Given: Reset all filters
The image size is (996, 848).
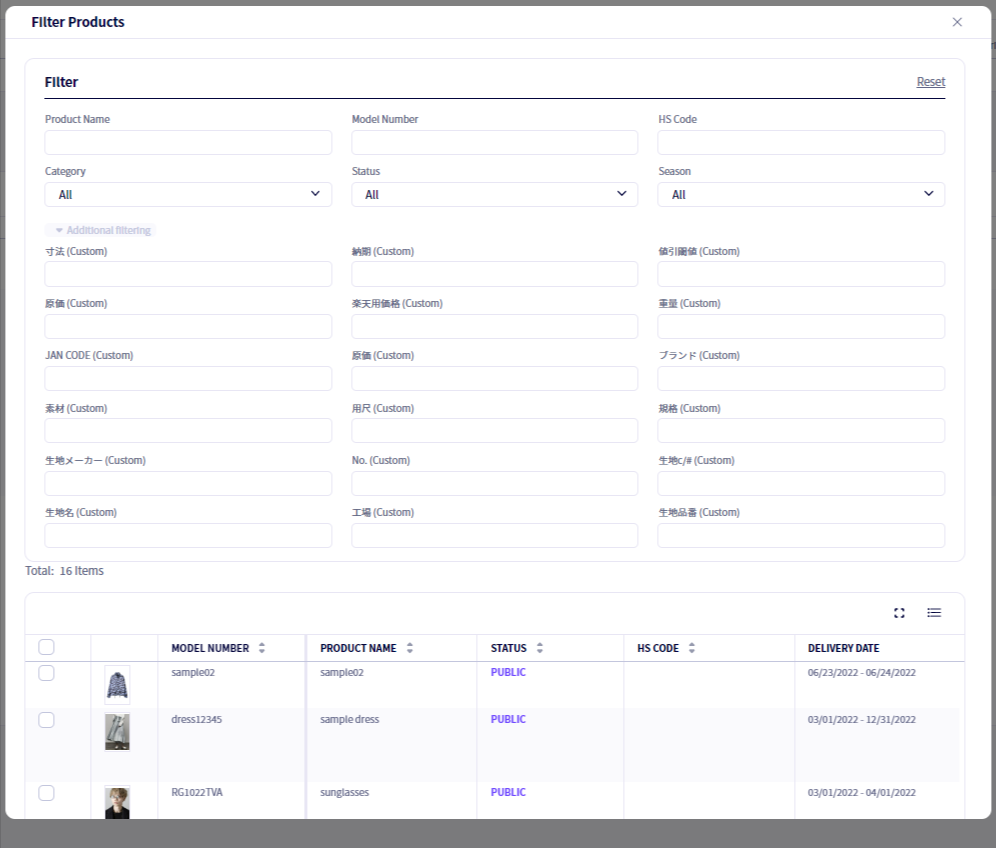Looking at the screenshot, I should 931,82.
